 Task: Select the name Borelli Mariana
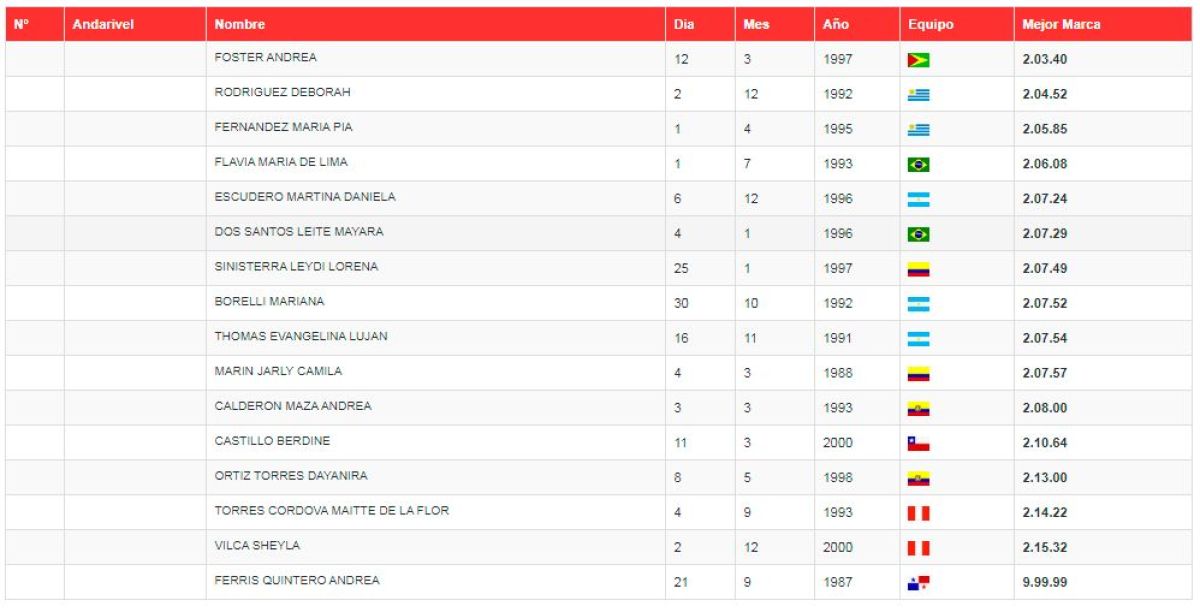[269, 301]
